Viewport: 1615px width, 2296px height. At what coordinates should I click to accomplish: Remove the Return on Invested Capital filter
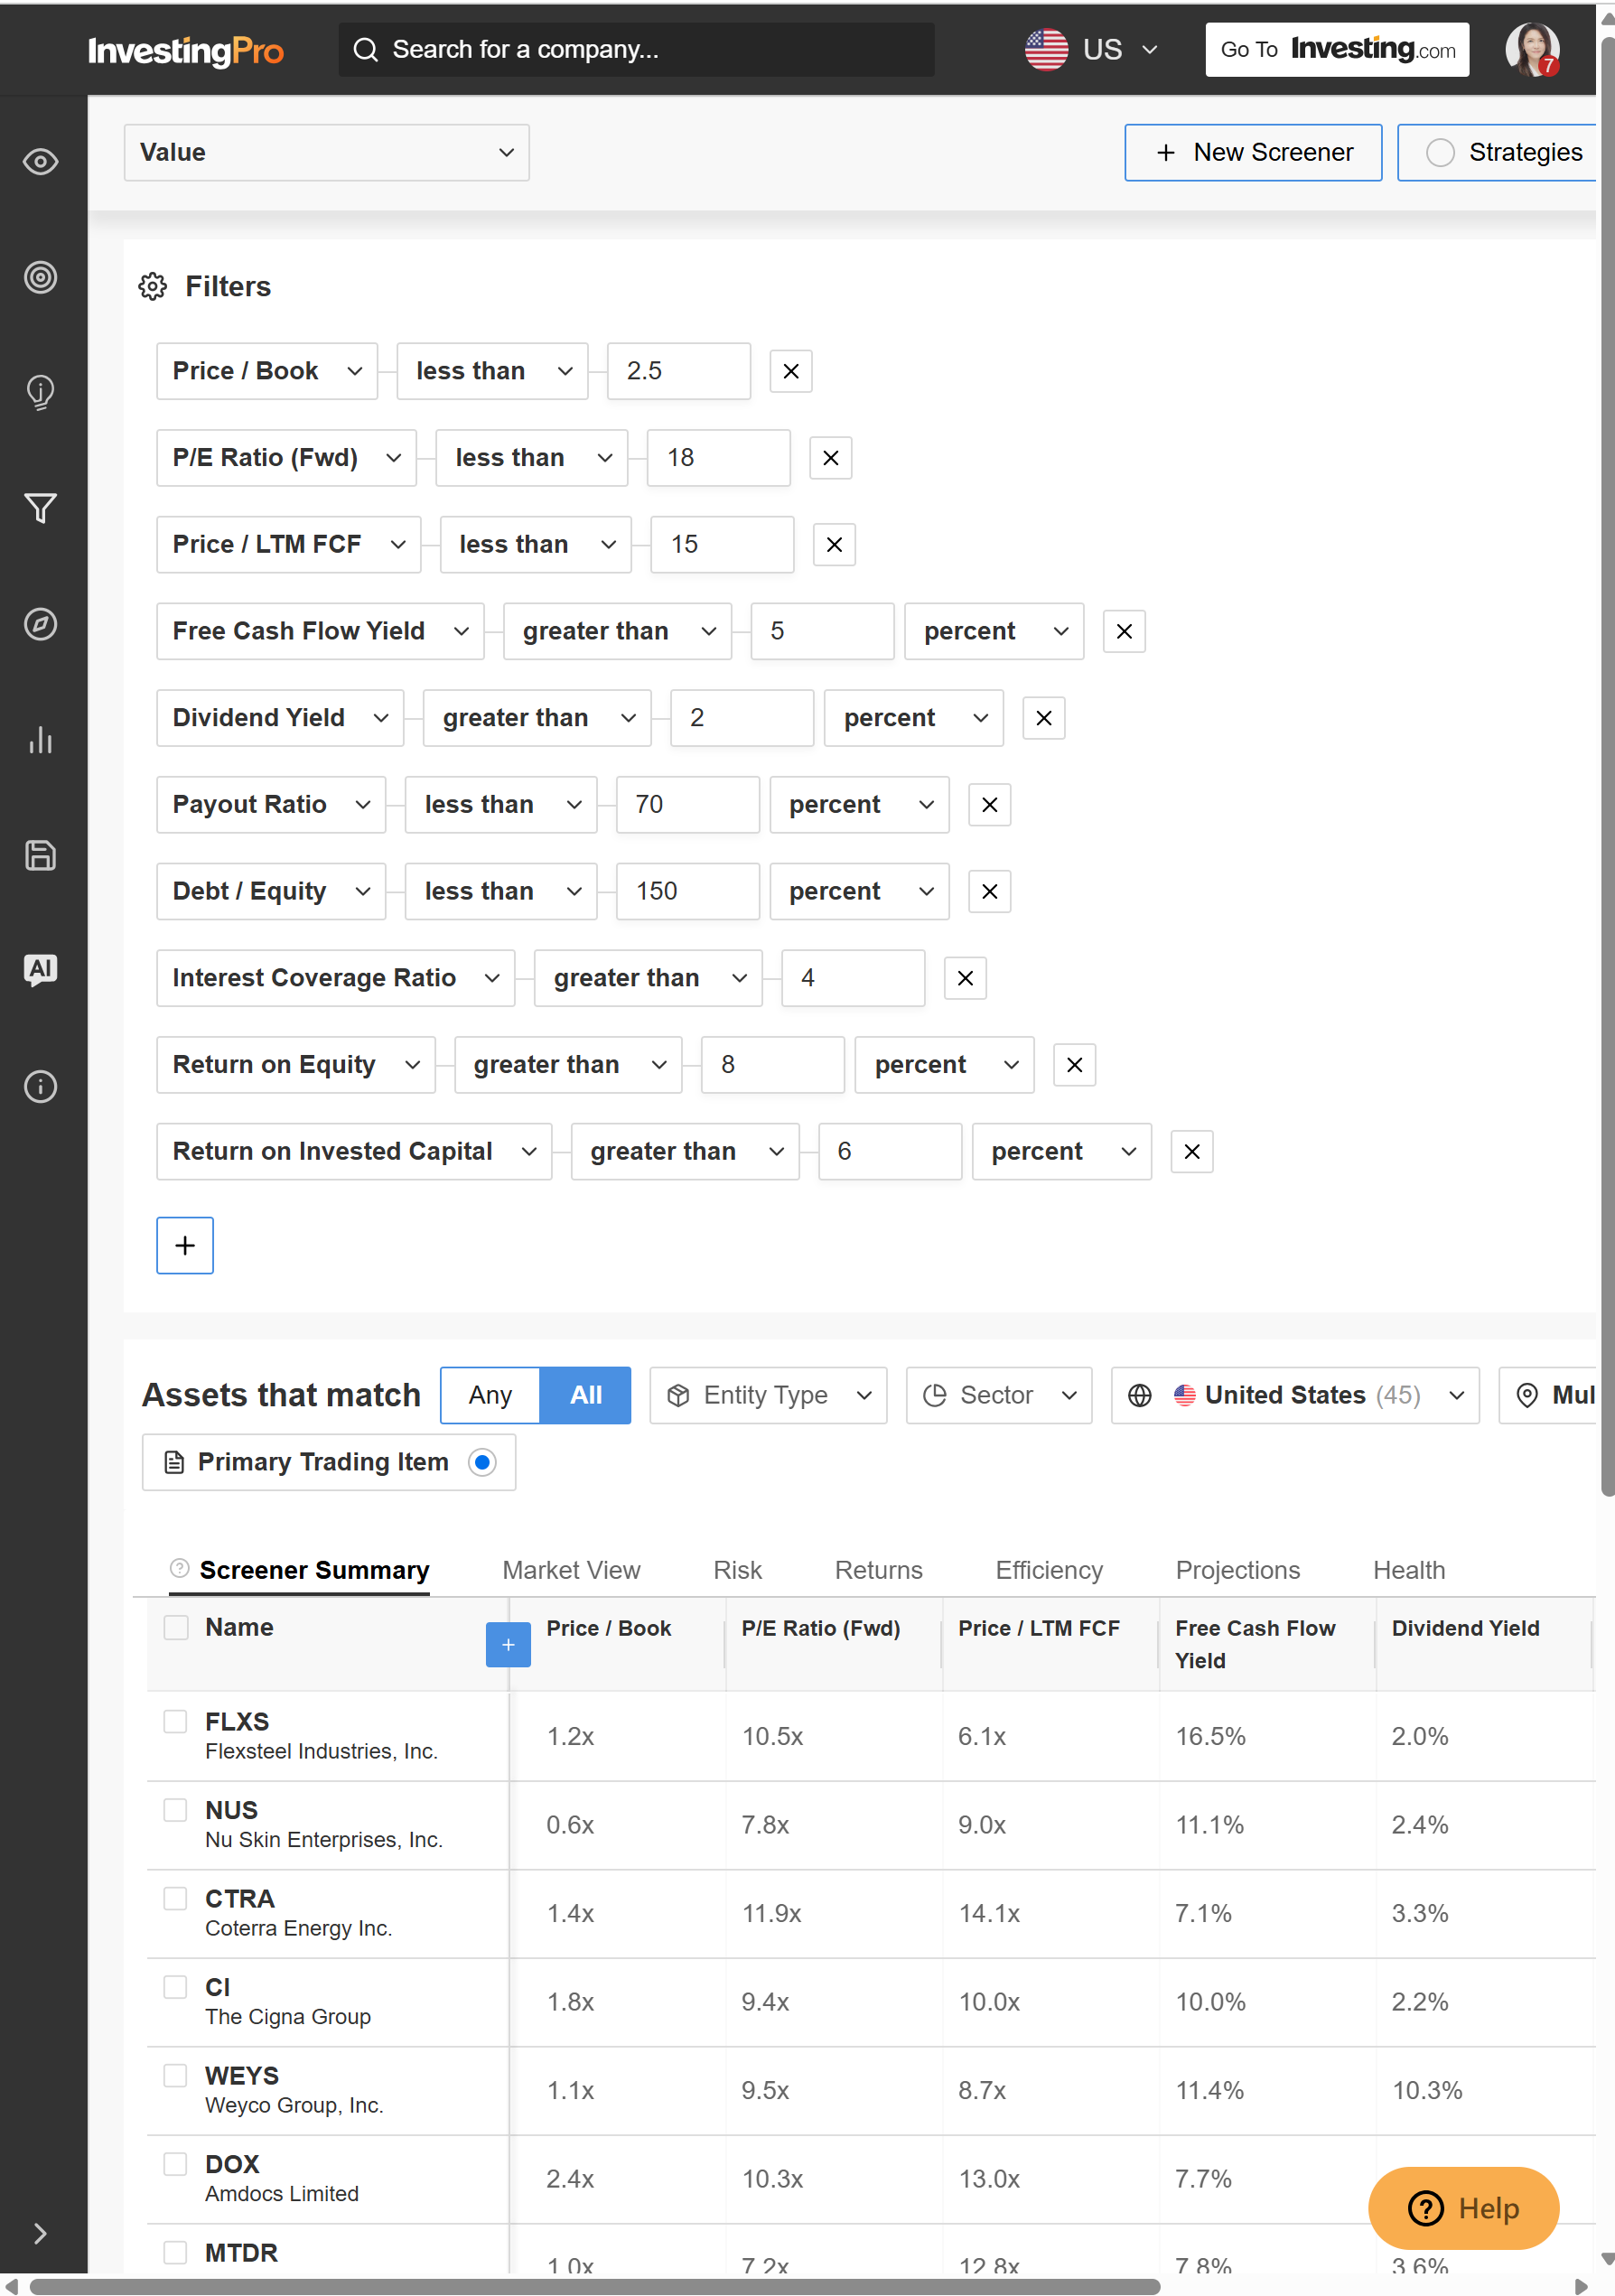click(1191, 1152)
